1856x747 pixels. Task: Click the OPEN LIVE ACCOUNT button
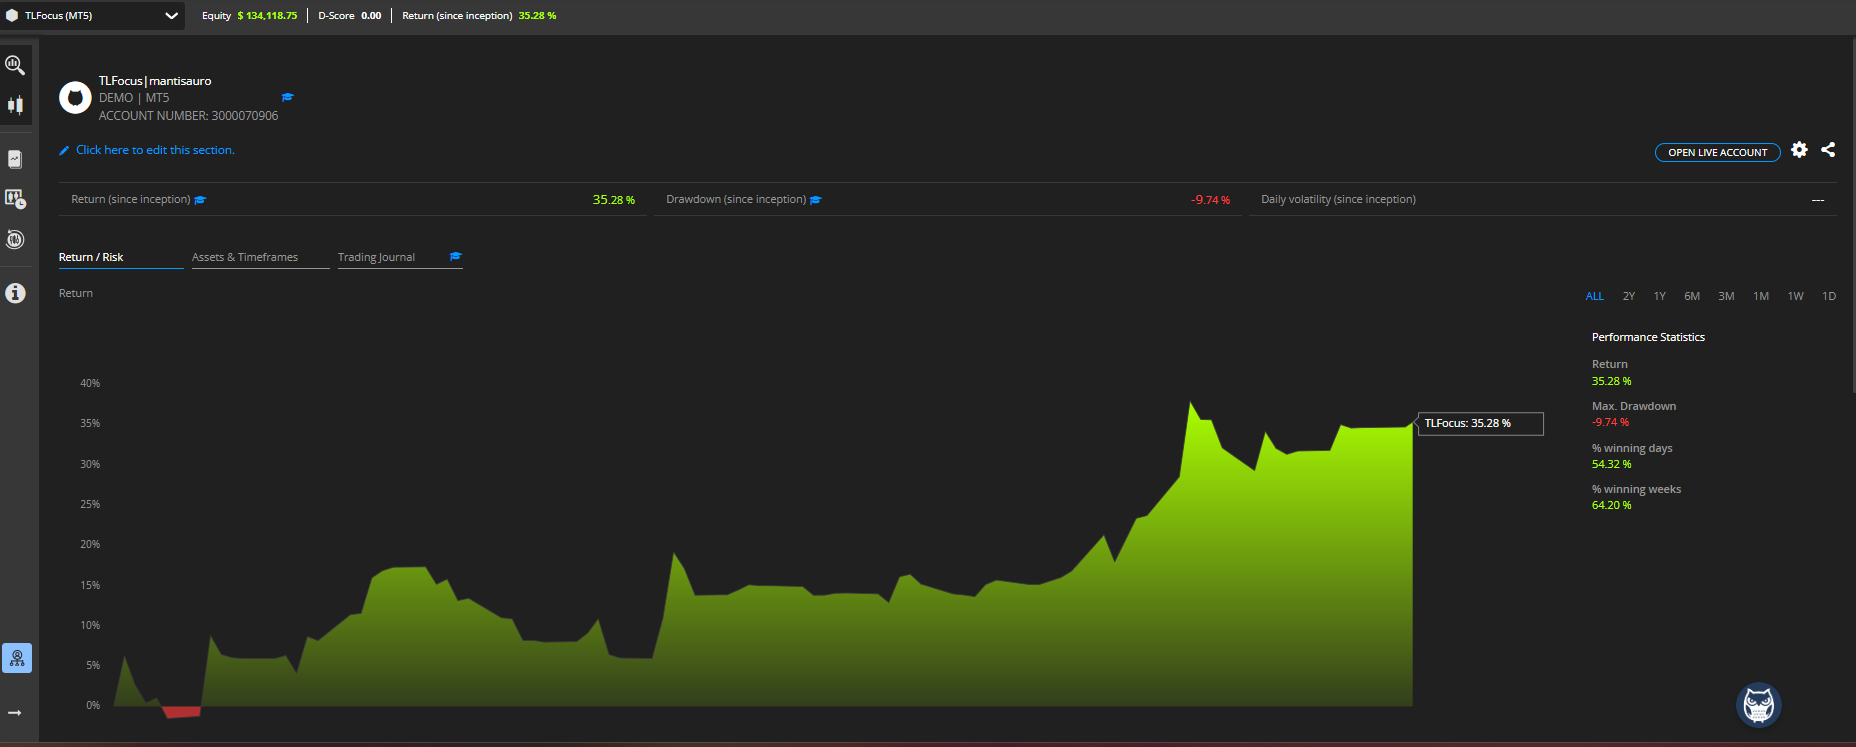pyautogui.click(x=1718, y=152)
